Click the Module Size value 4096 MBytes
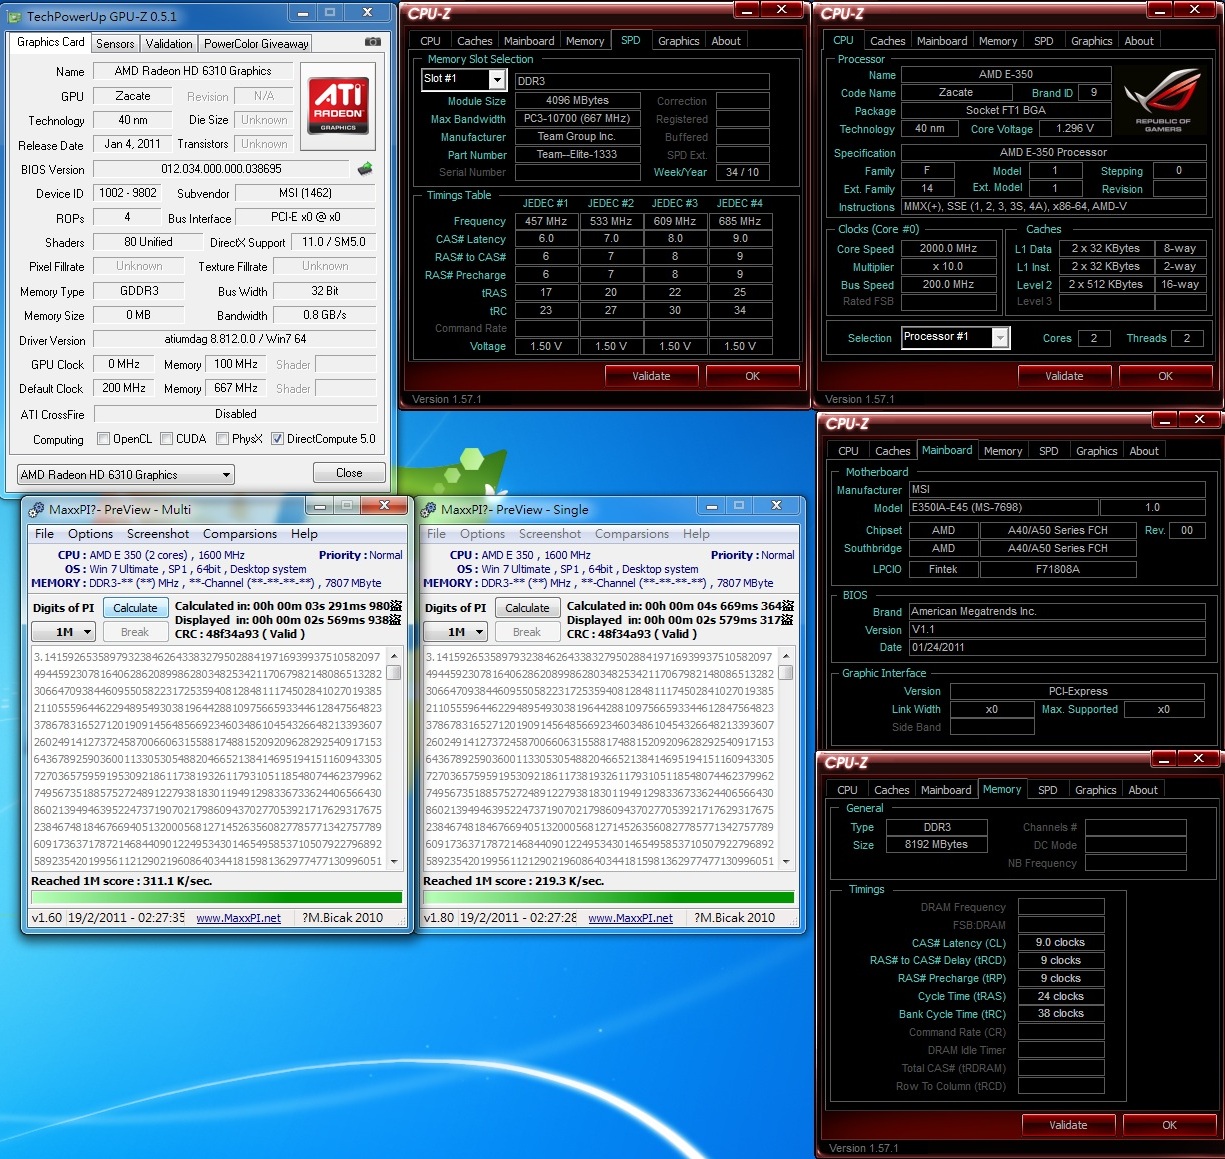1225x1159 pixels. tap(577, 100)
